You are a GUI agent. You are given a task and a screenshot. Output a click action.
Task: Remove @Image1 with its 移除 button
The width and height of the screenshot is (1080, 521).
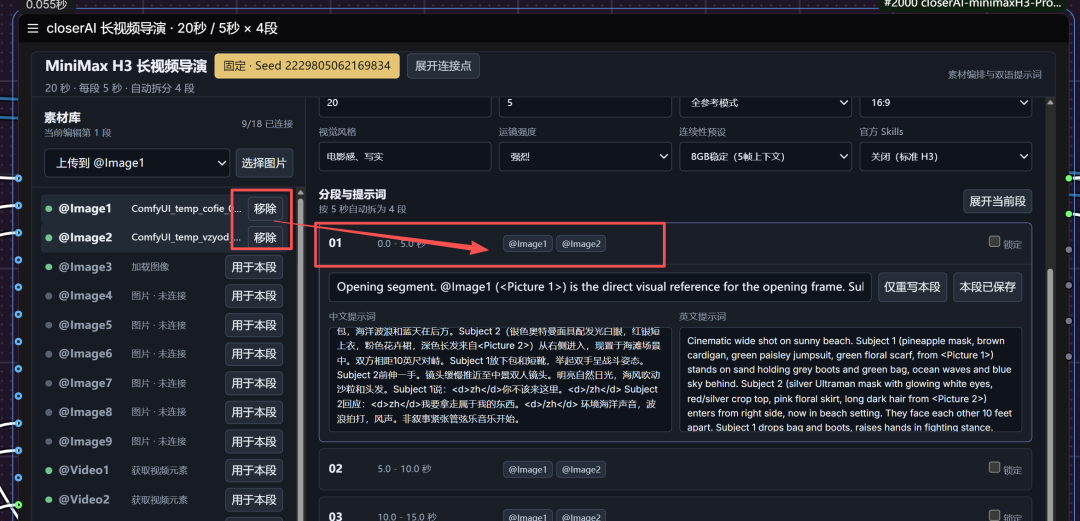[265, 208]
